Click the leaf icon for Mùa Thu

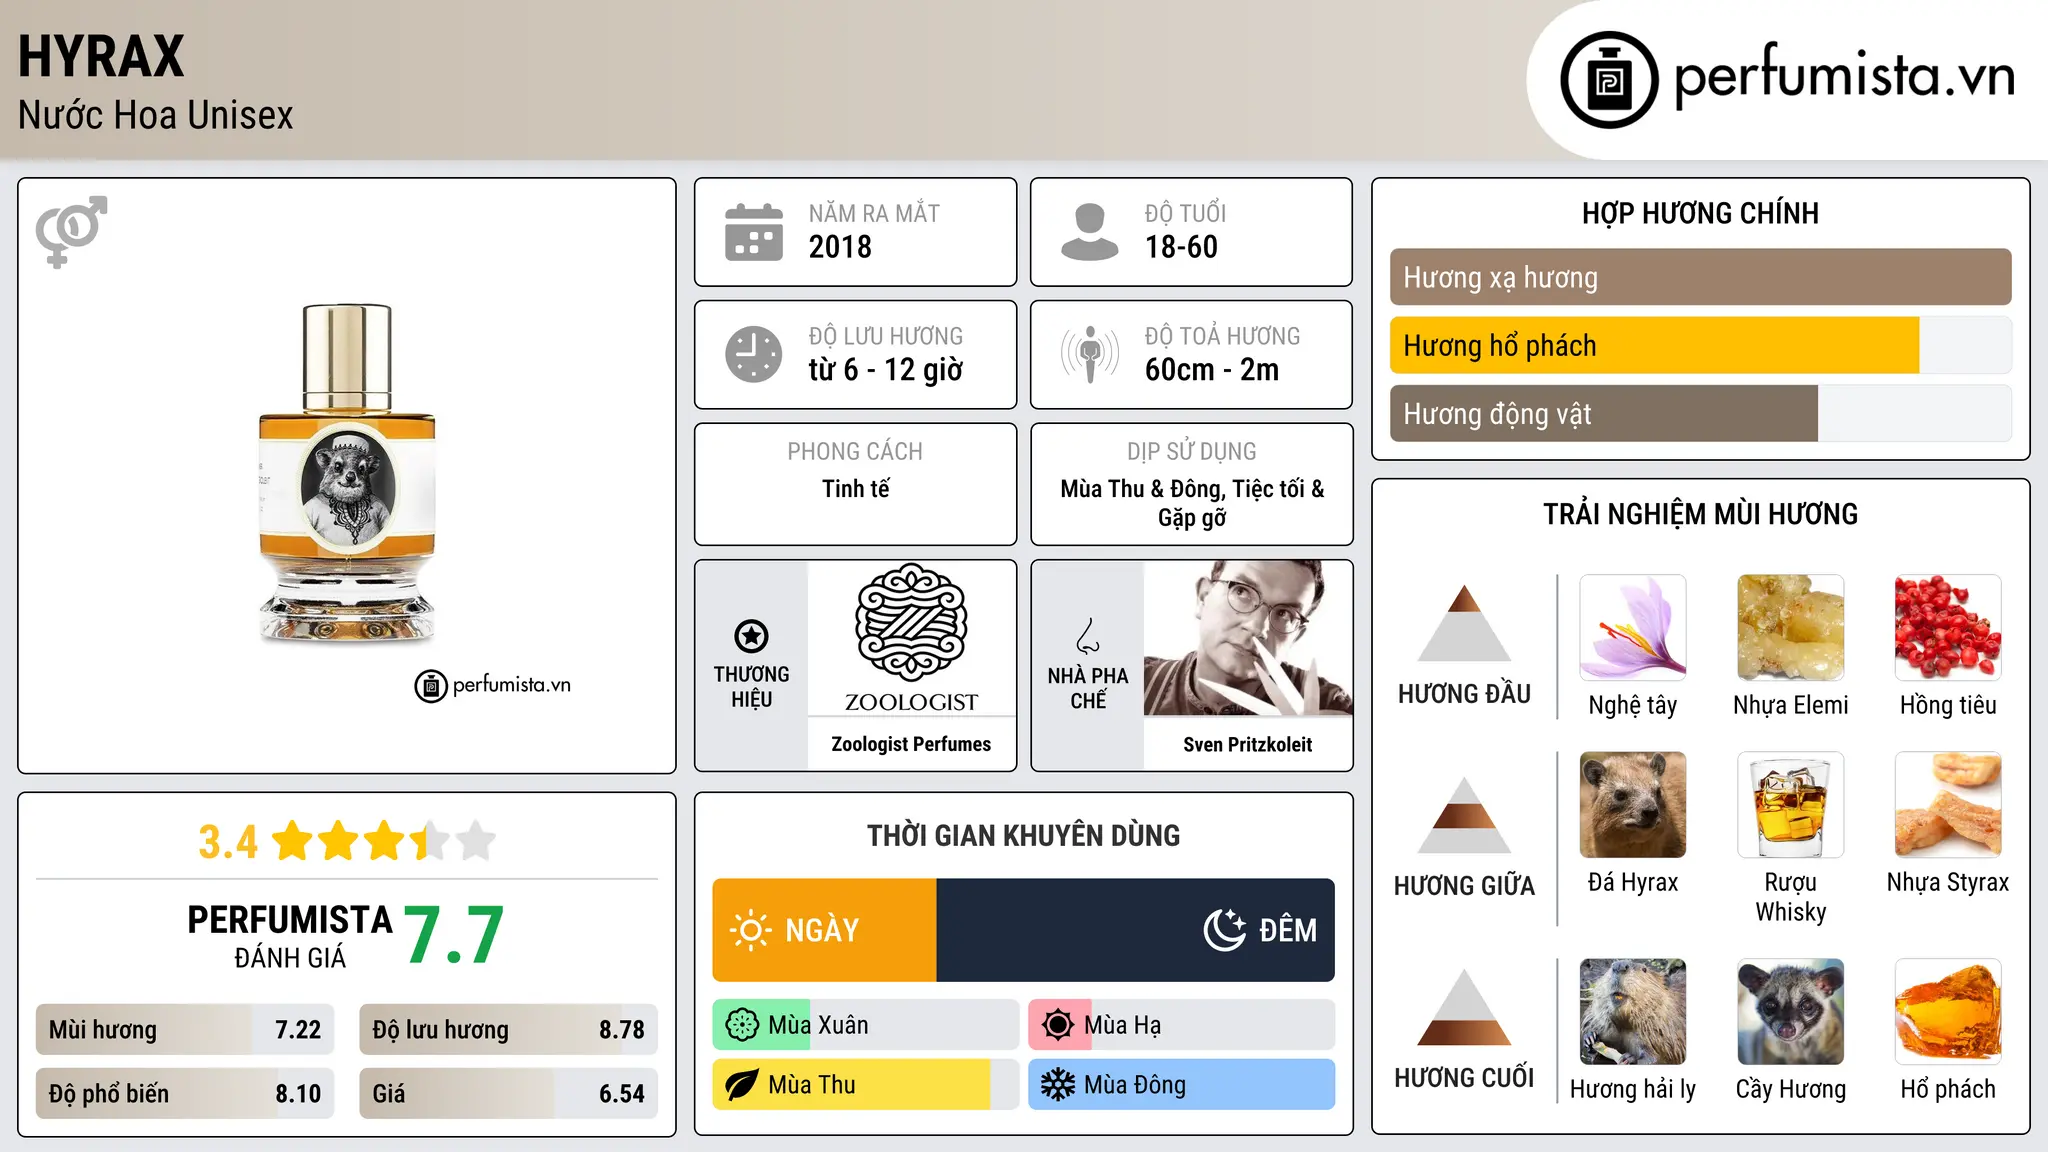tap(742, 1085)
